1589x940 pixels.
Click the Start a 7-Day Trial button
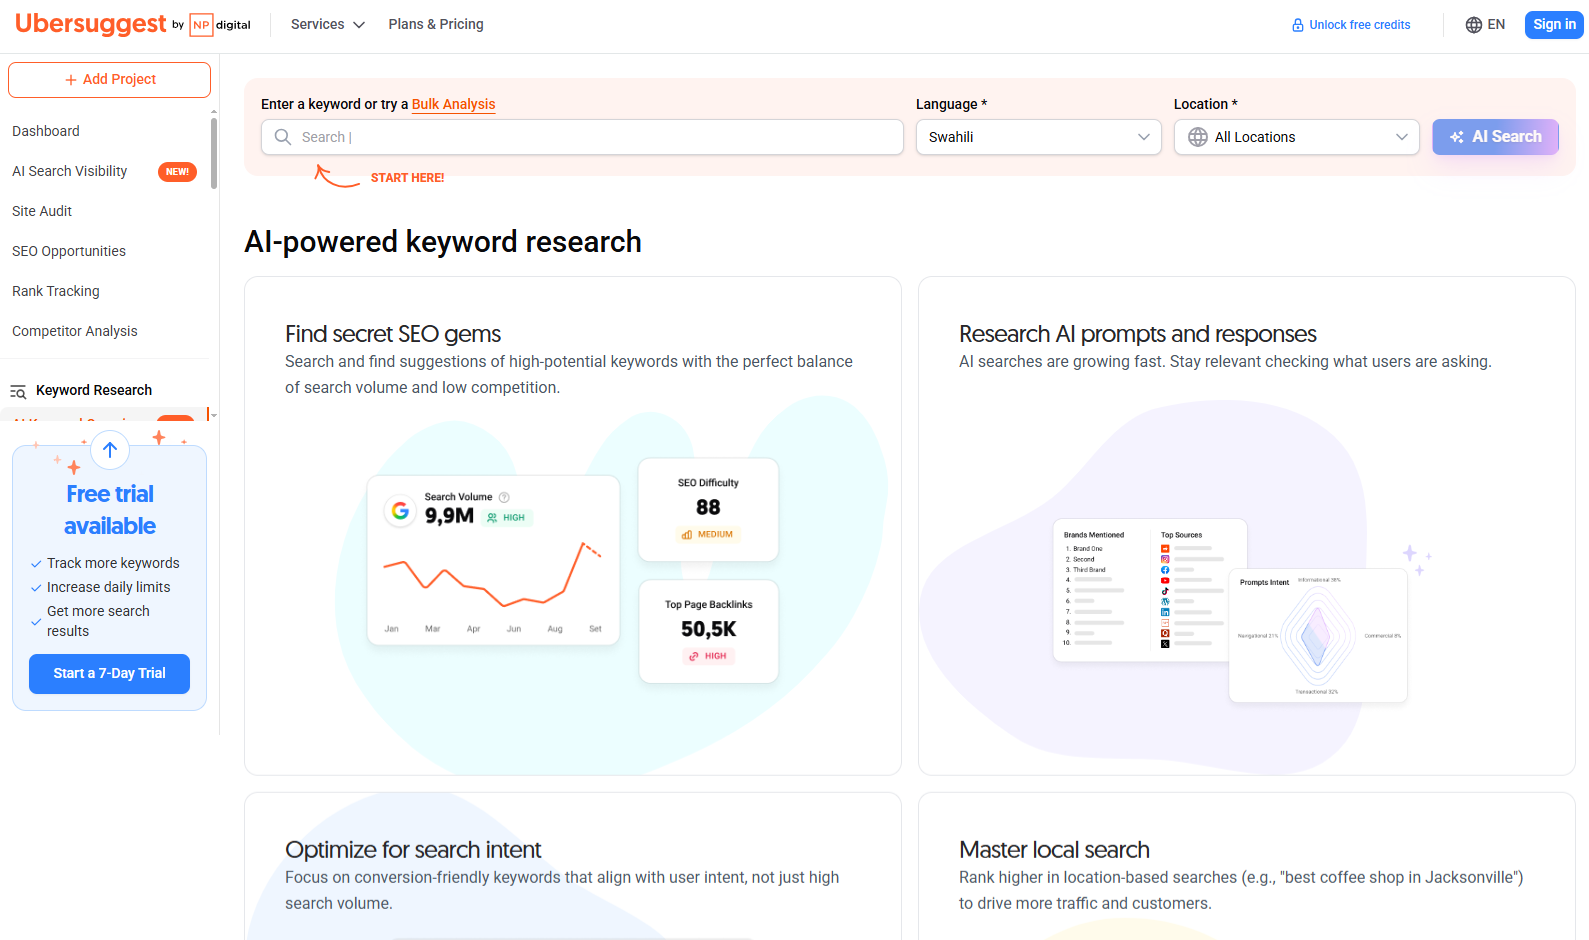point(109,674)
